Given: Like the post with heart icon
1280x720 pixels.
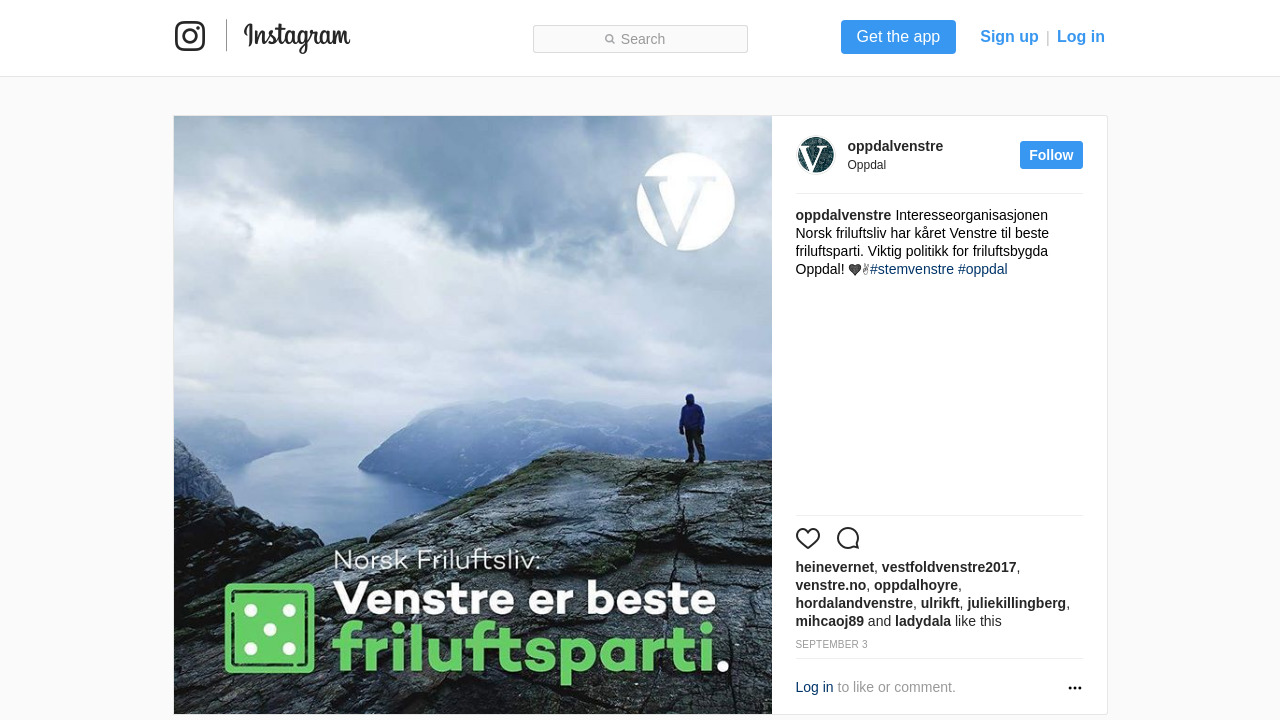Looking at the screenshot, I should (808, 538).
